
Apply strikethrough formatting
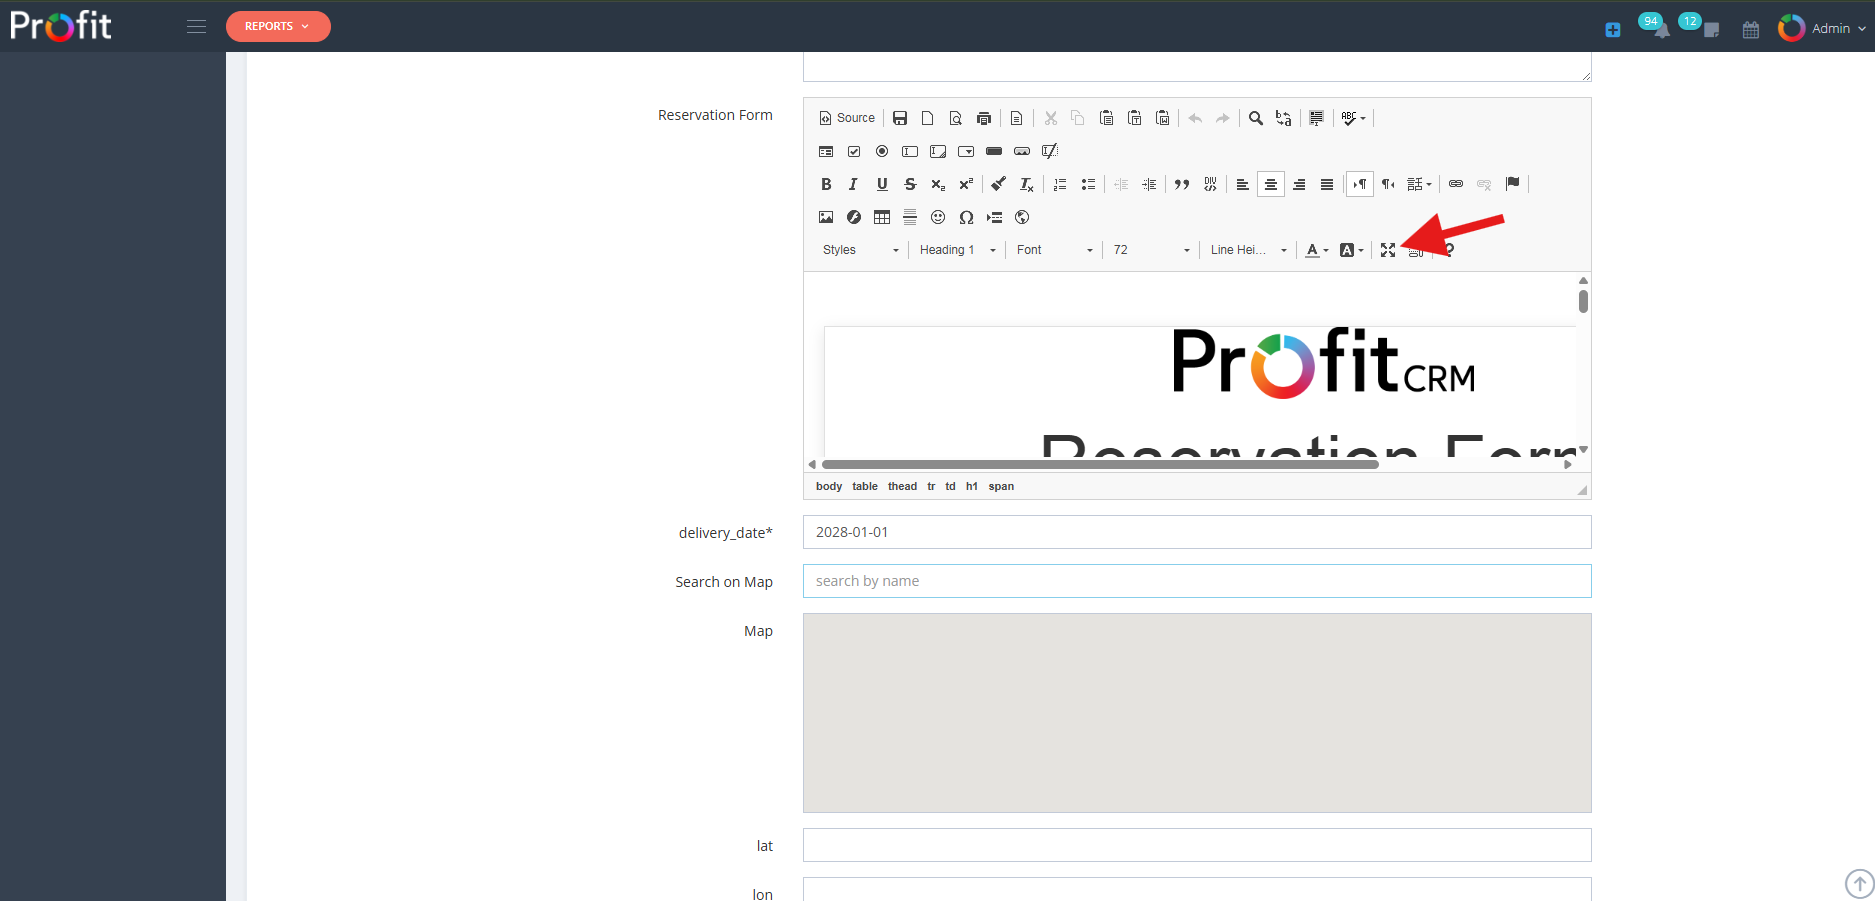pyautogui.click(x=910, y=184)
